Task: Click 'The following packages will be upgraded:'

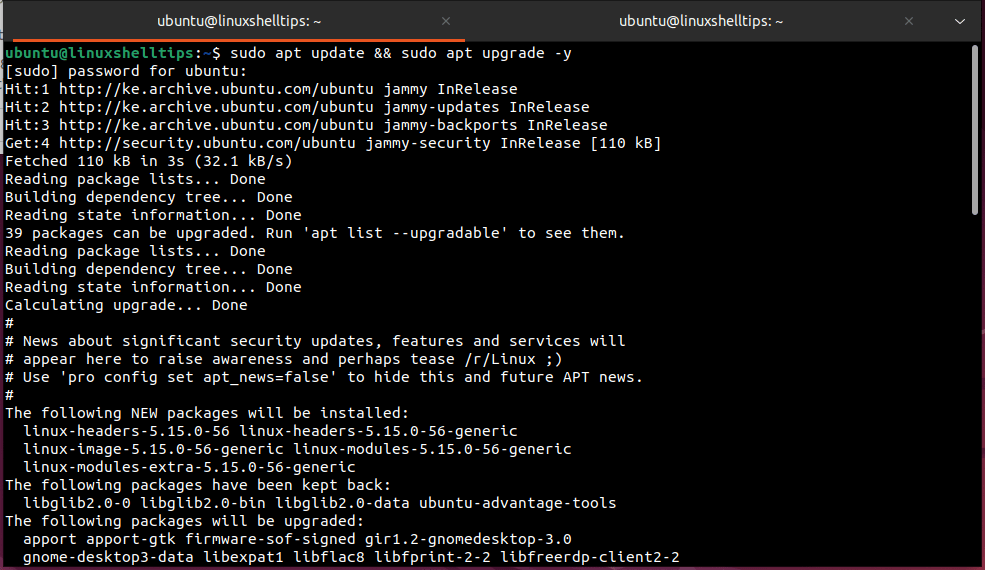Action: click(185, 521)
